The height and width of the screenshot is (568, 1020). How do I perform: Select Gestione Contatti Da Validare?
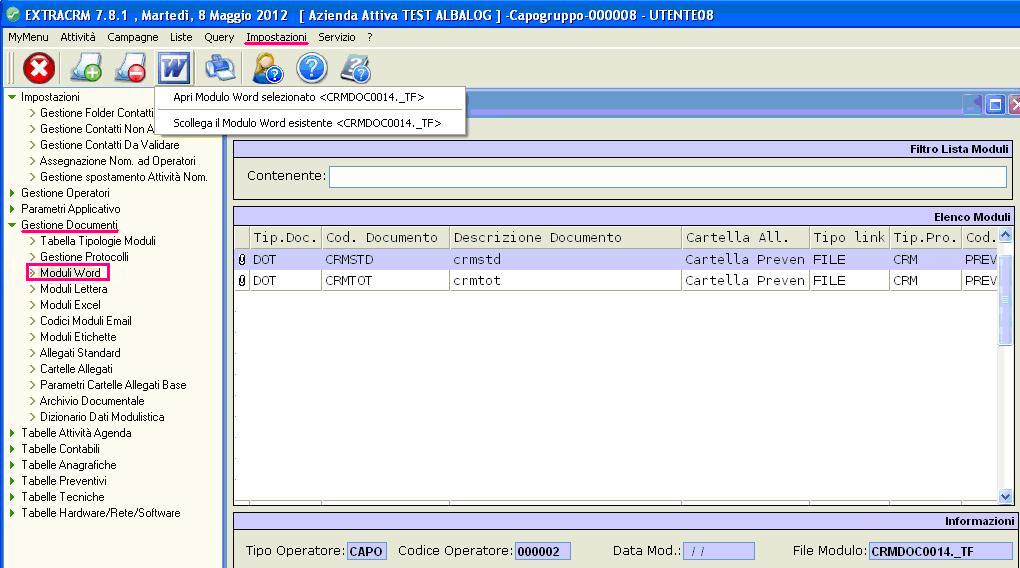pos(109,145)
